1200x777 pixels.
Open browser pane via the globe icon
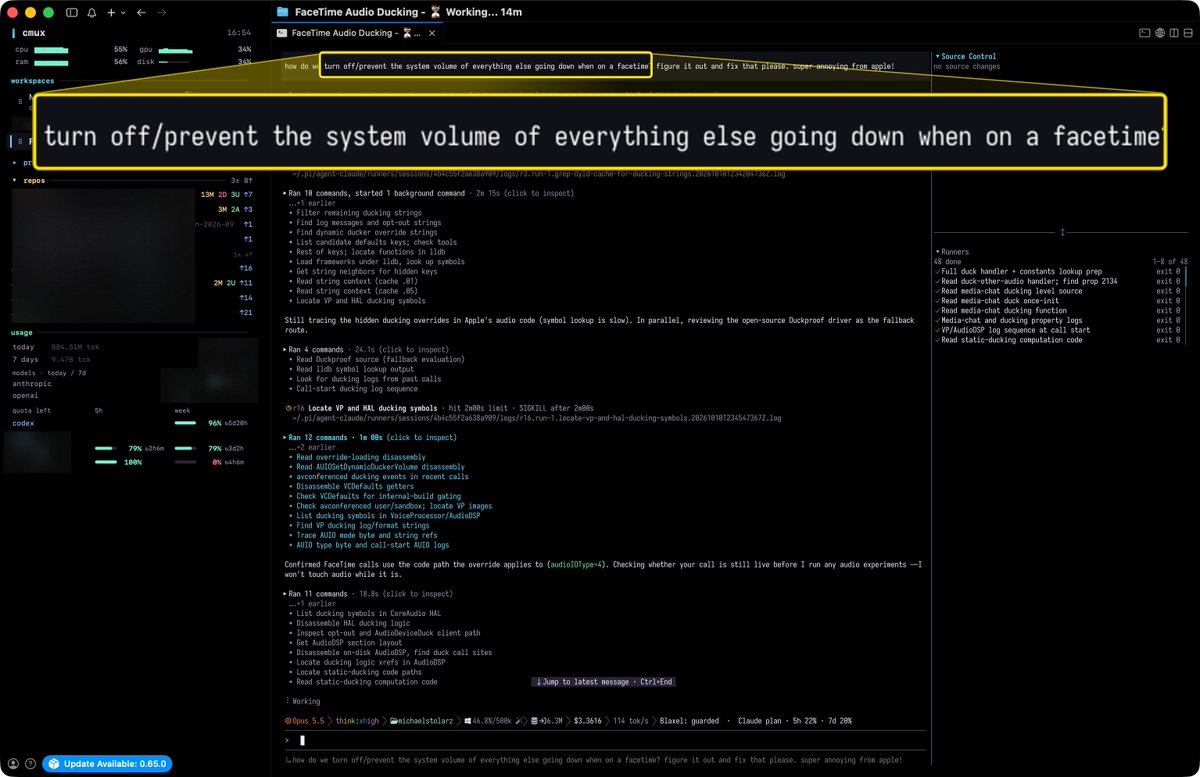1160,33
